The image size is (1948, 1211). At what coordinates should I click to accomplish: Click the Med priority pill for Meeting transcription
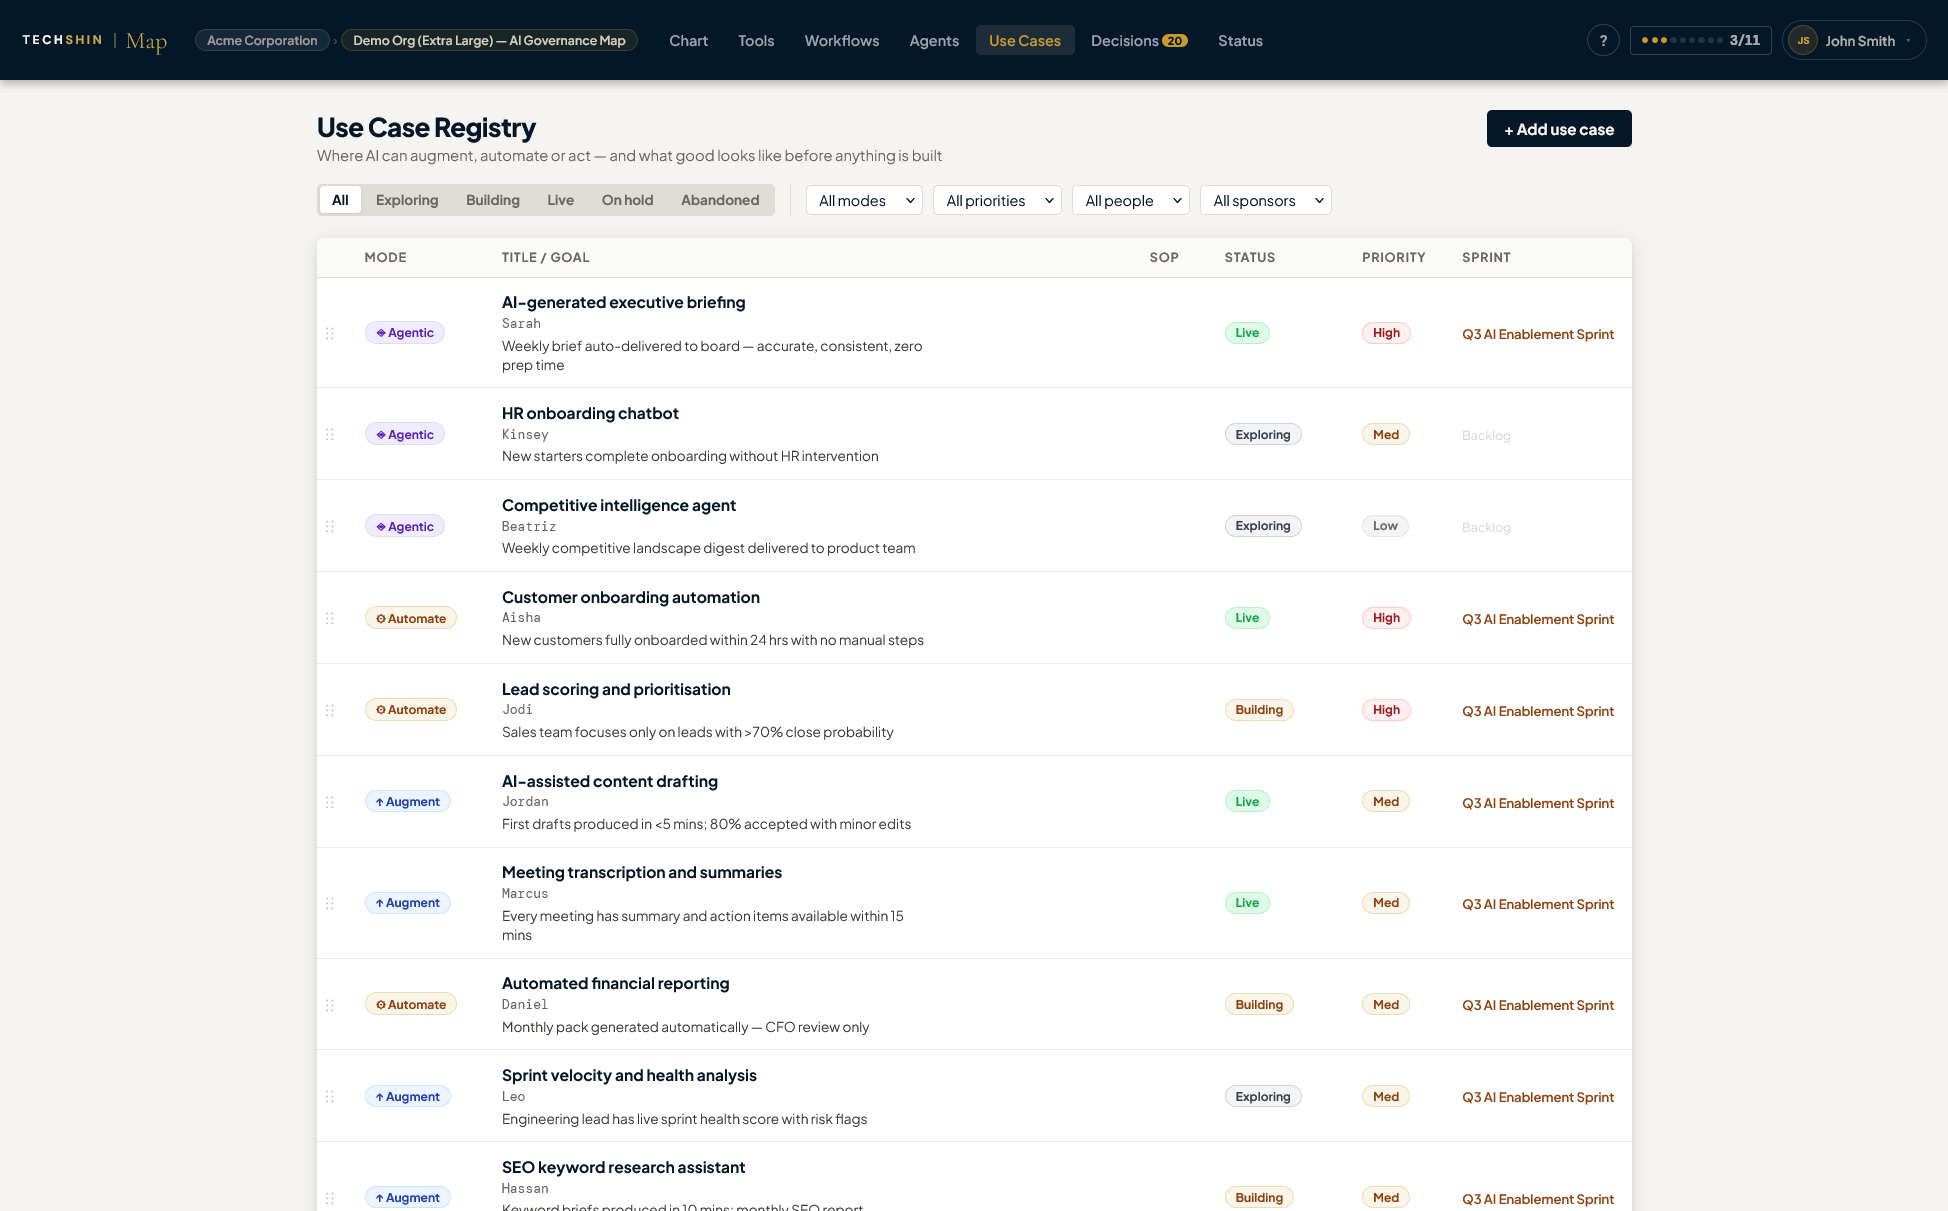(x=1386, y=903)
